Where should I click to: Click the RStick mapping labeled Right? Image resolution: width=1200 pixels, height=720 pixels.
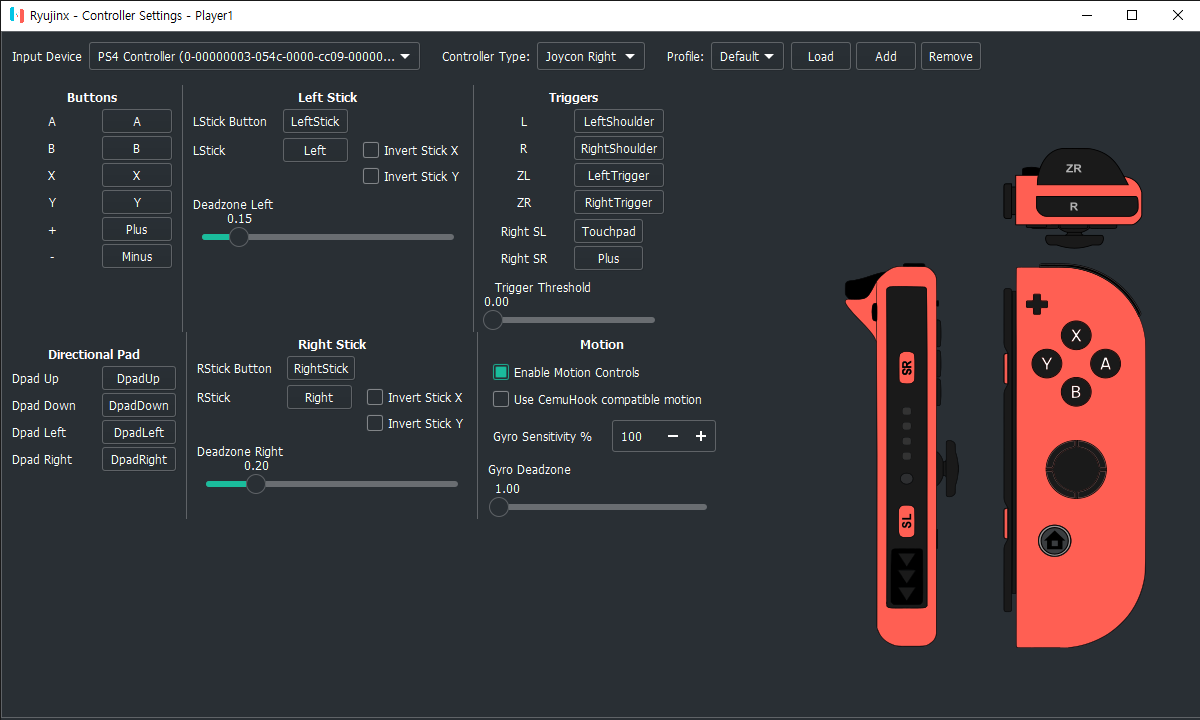click(319, 397)
